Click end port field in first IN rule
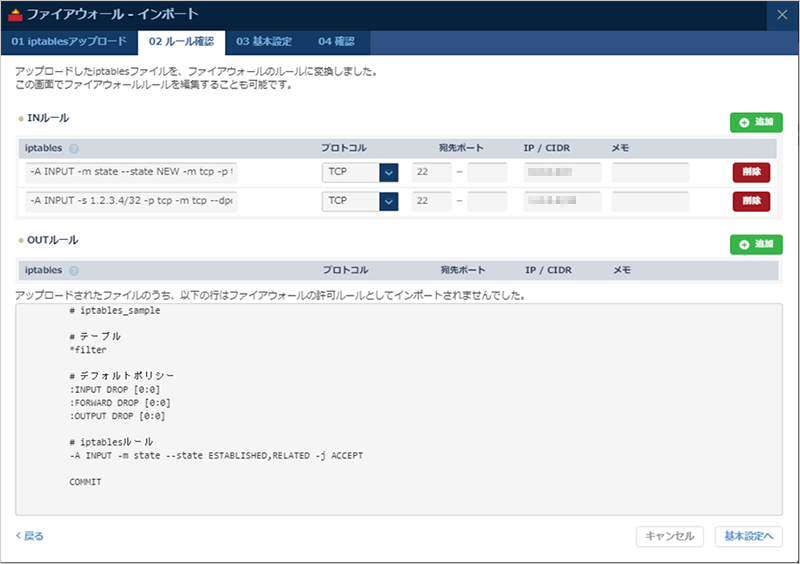This screenshot has width=800, height=564. (487, 172)
